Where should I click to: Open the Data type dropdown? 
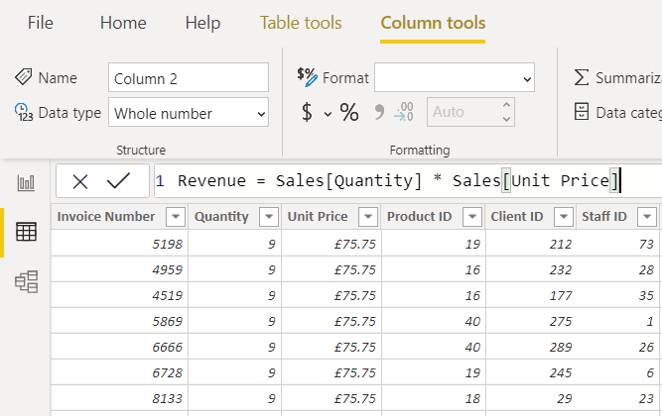point(188,114)
